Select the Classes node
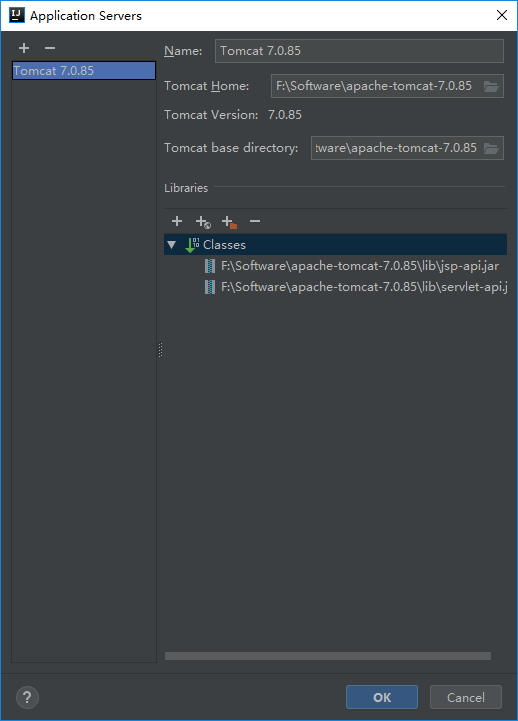518x721 pixels. (336, 245)
